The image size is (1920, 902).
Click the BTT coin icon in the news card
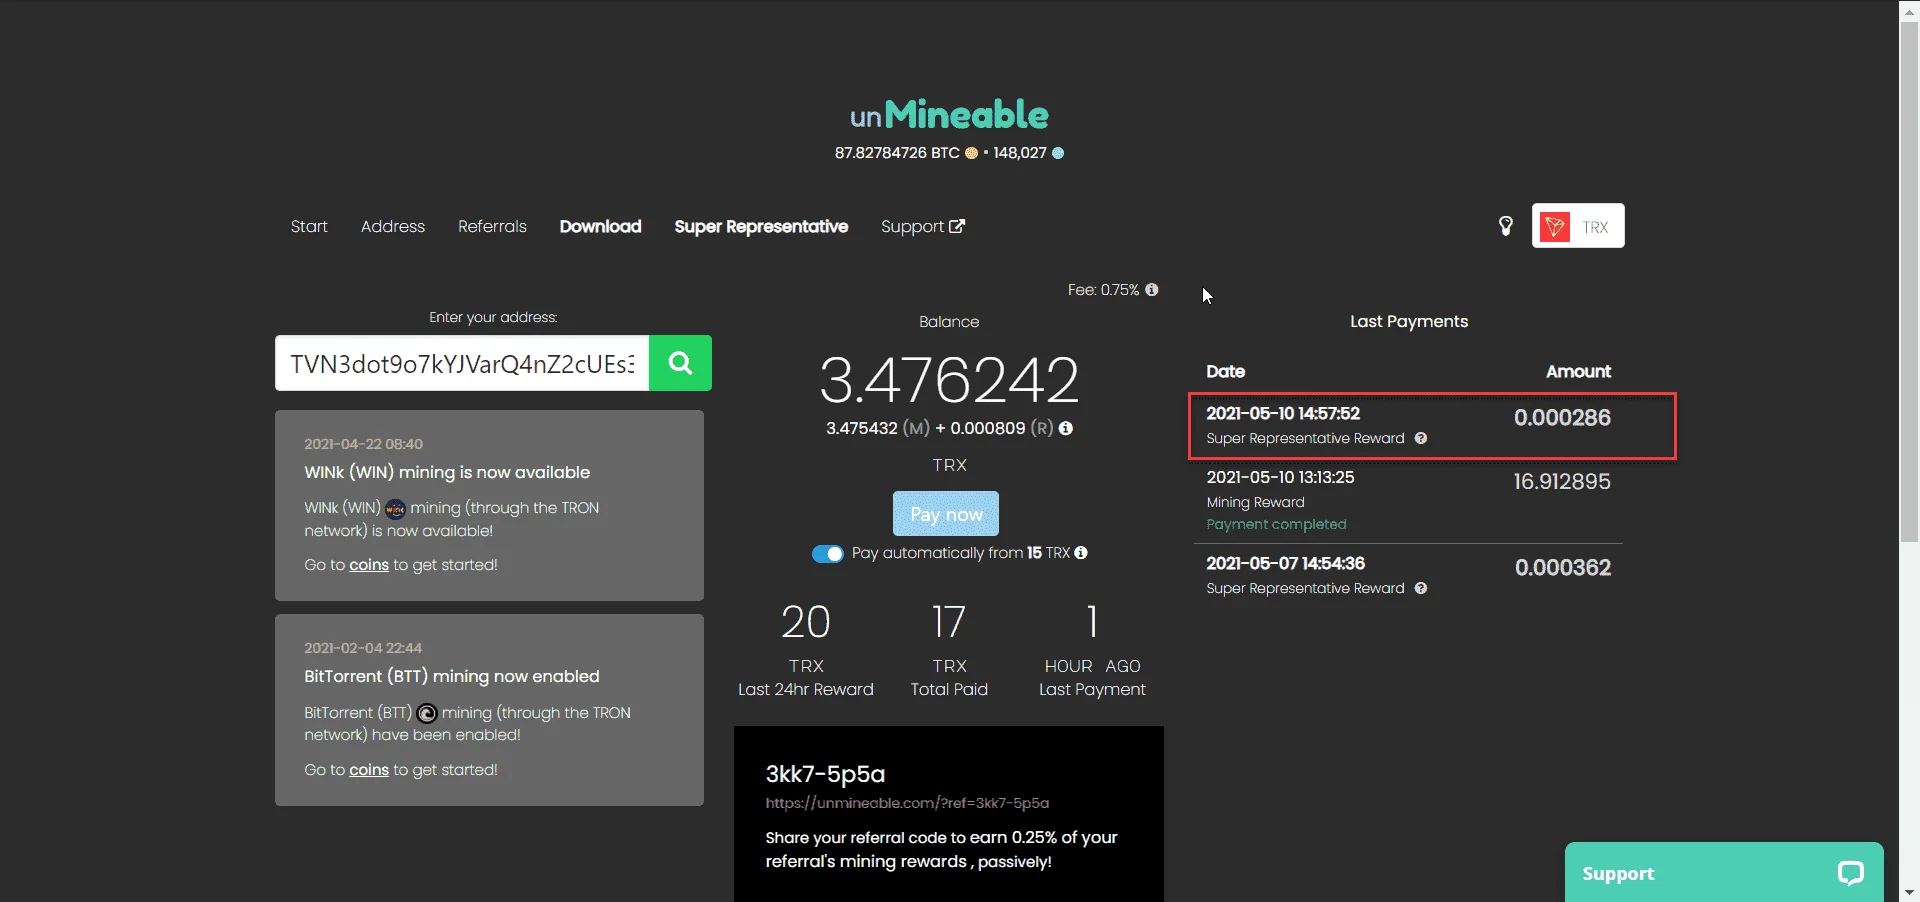[427, 713]
